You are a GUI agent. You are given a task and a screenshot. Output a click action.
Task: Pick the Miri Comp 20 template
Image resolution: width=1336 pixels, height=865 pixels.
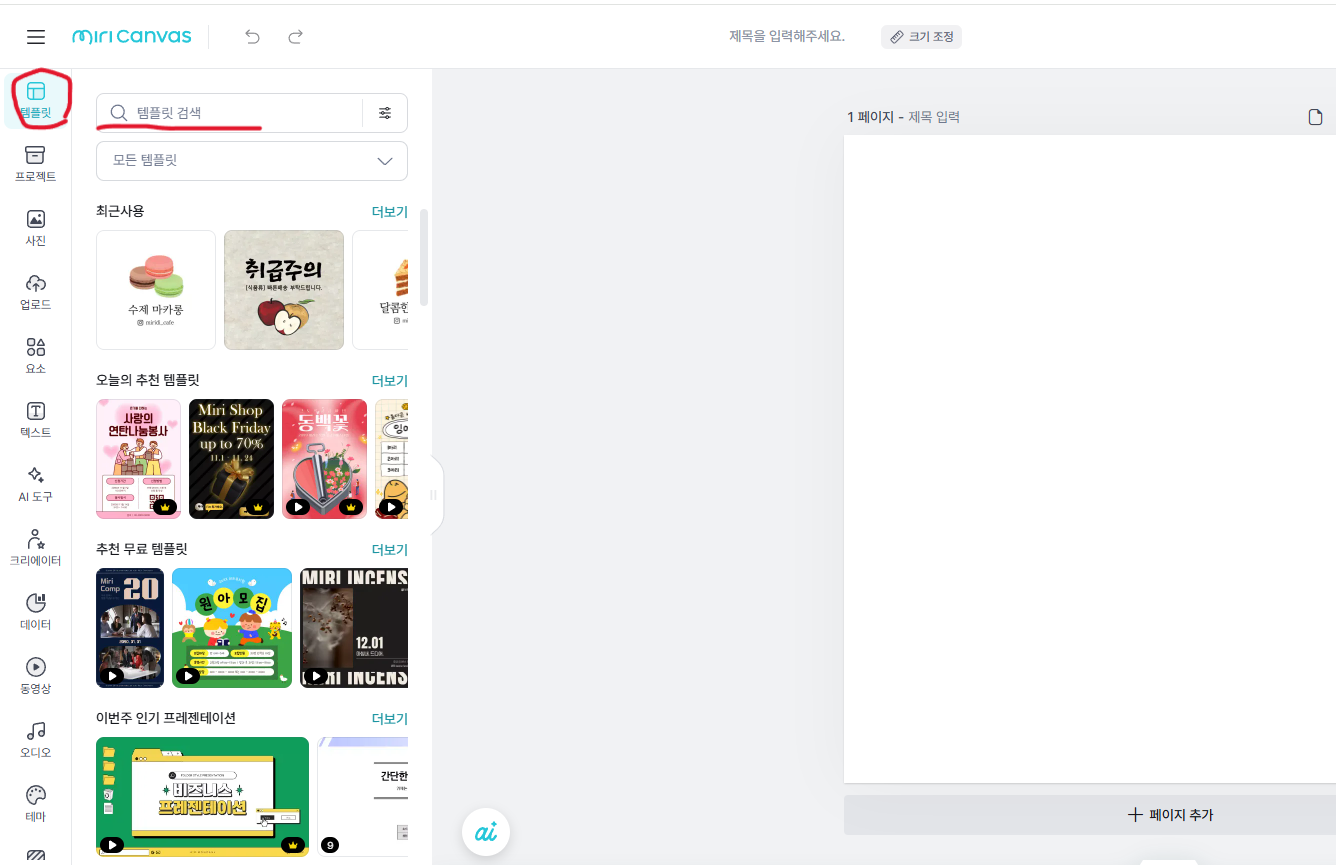[x=130, y=628]
